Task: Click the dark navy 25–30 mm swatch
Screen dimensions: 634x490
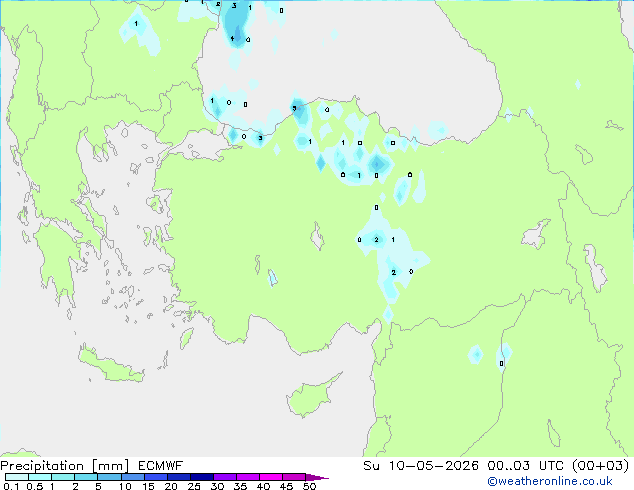Action: click(x=202, y=477)
